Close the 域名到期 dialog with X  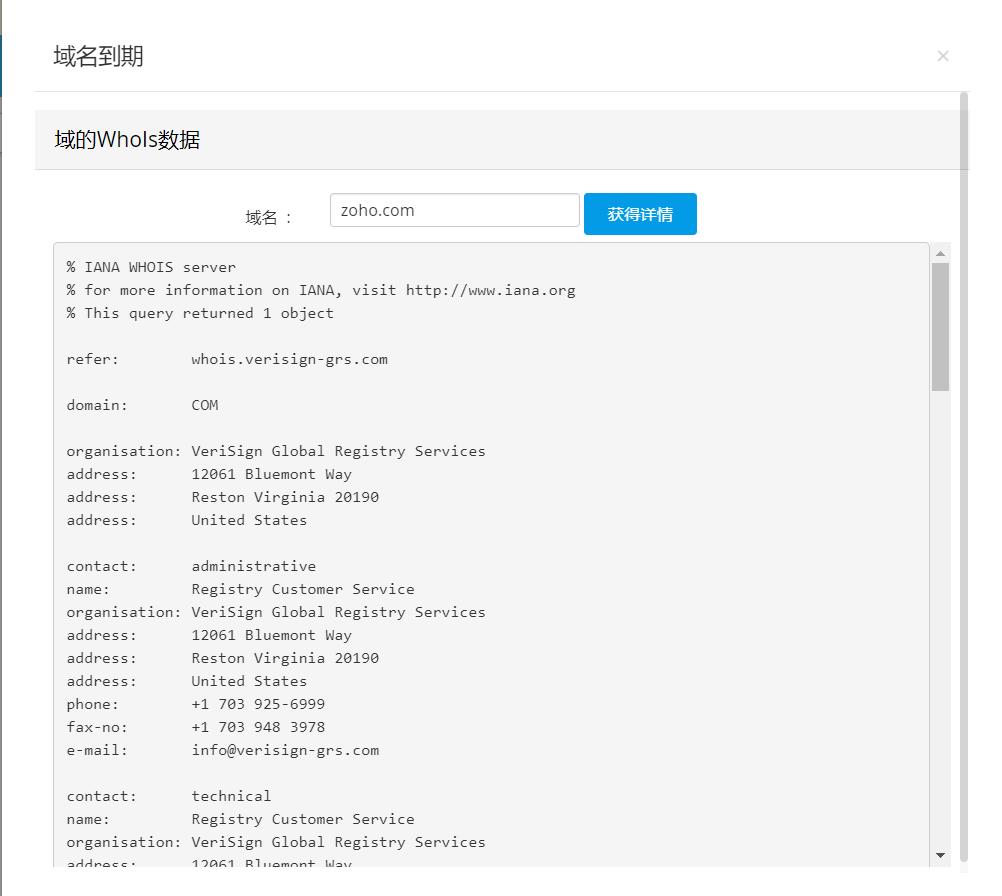(x=943, y=56)
